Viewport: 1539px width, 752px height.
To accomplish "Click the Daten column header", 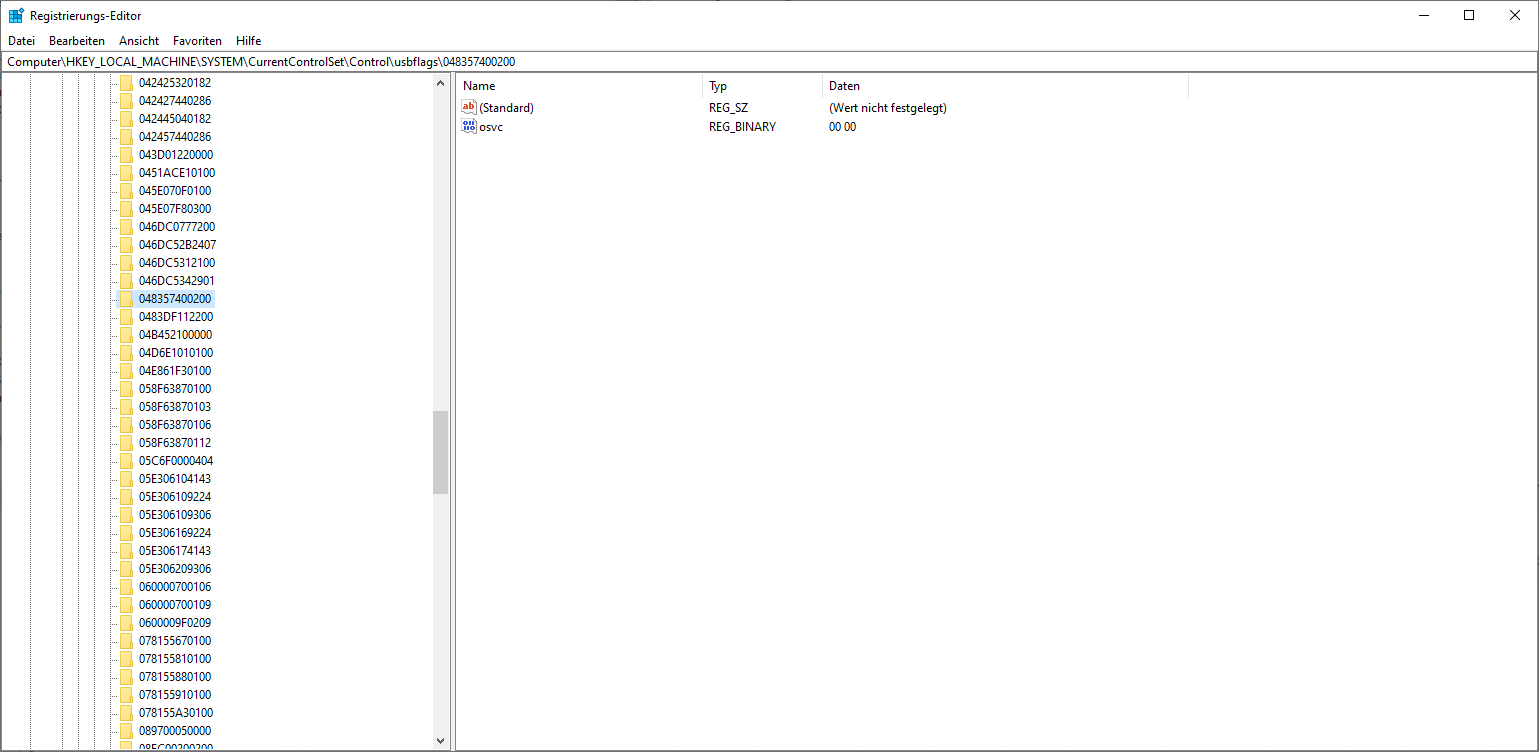I will (x=1004, y=86).
